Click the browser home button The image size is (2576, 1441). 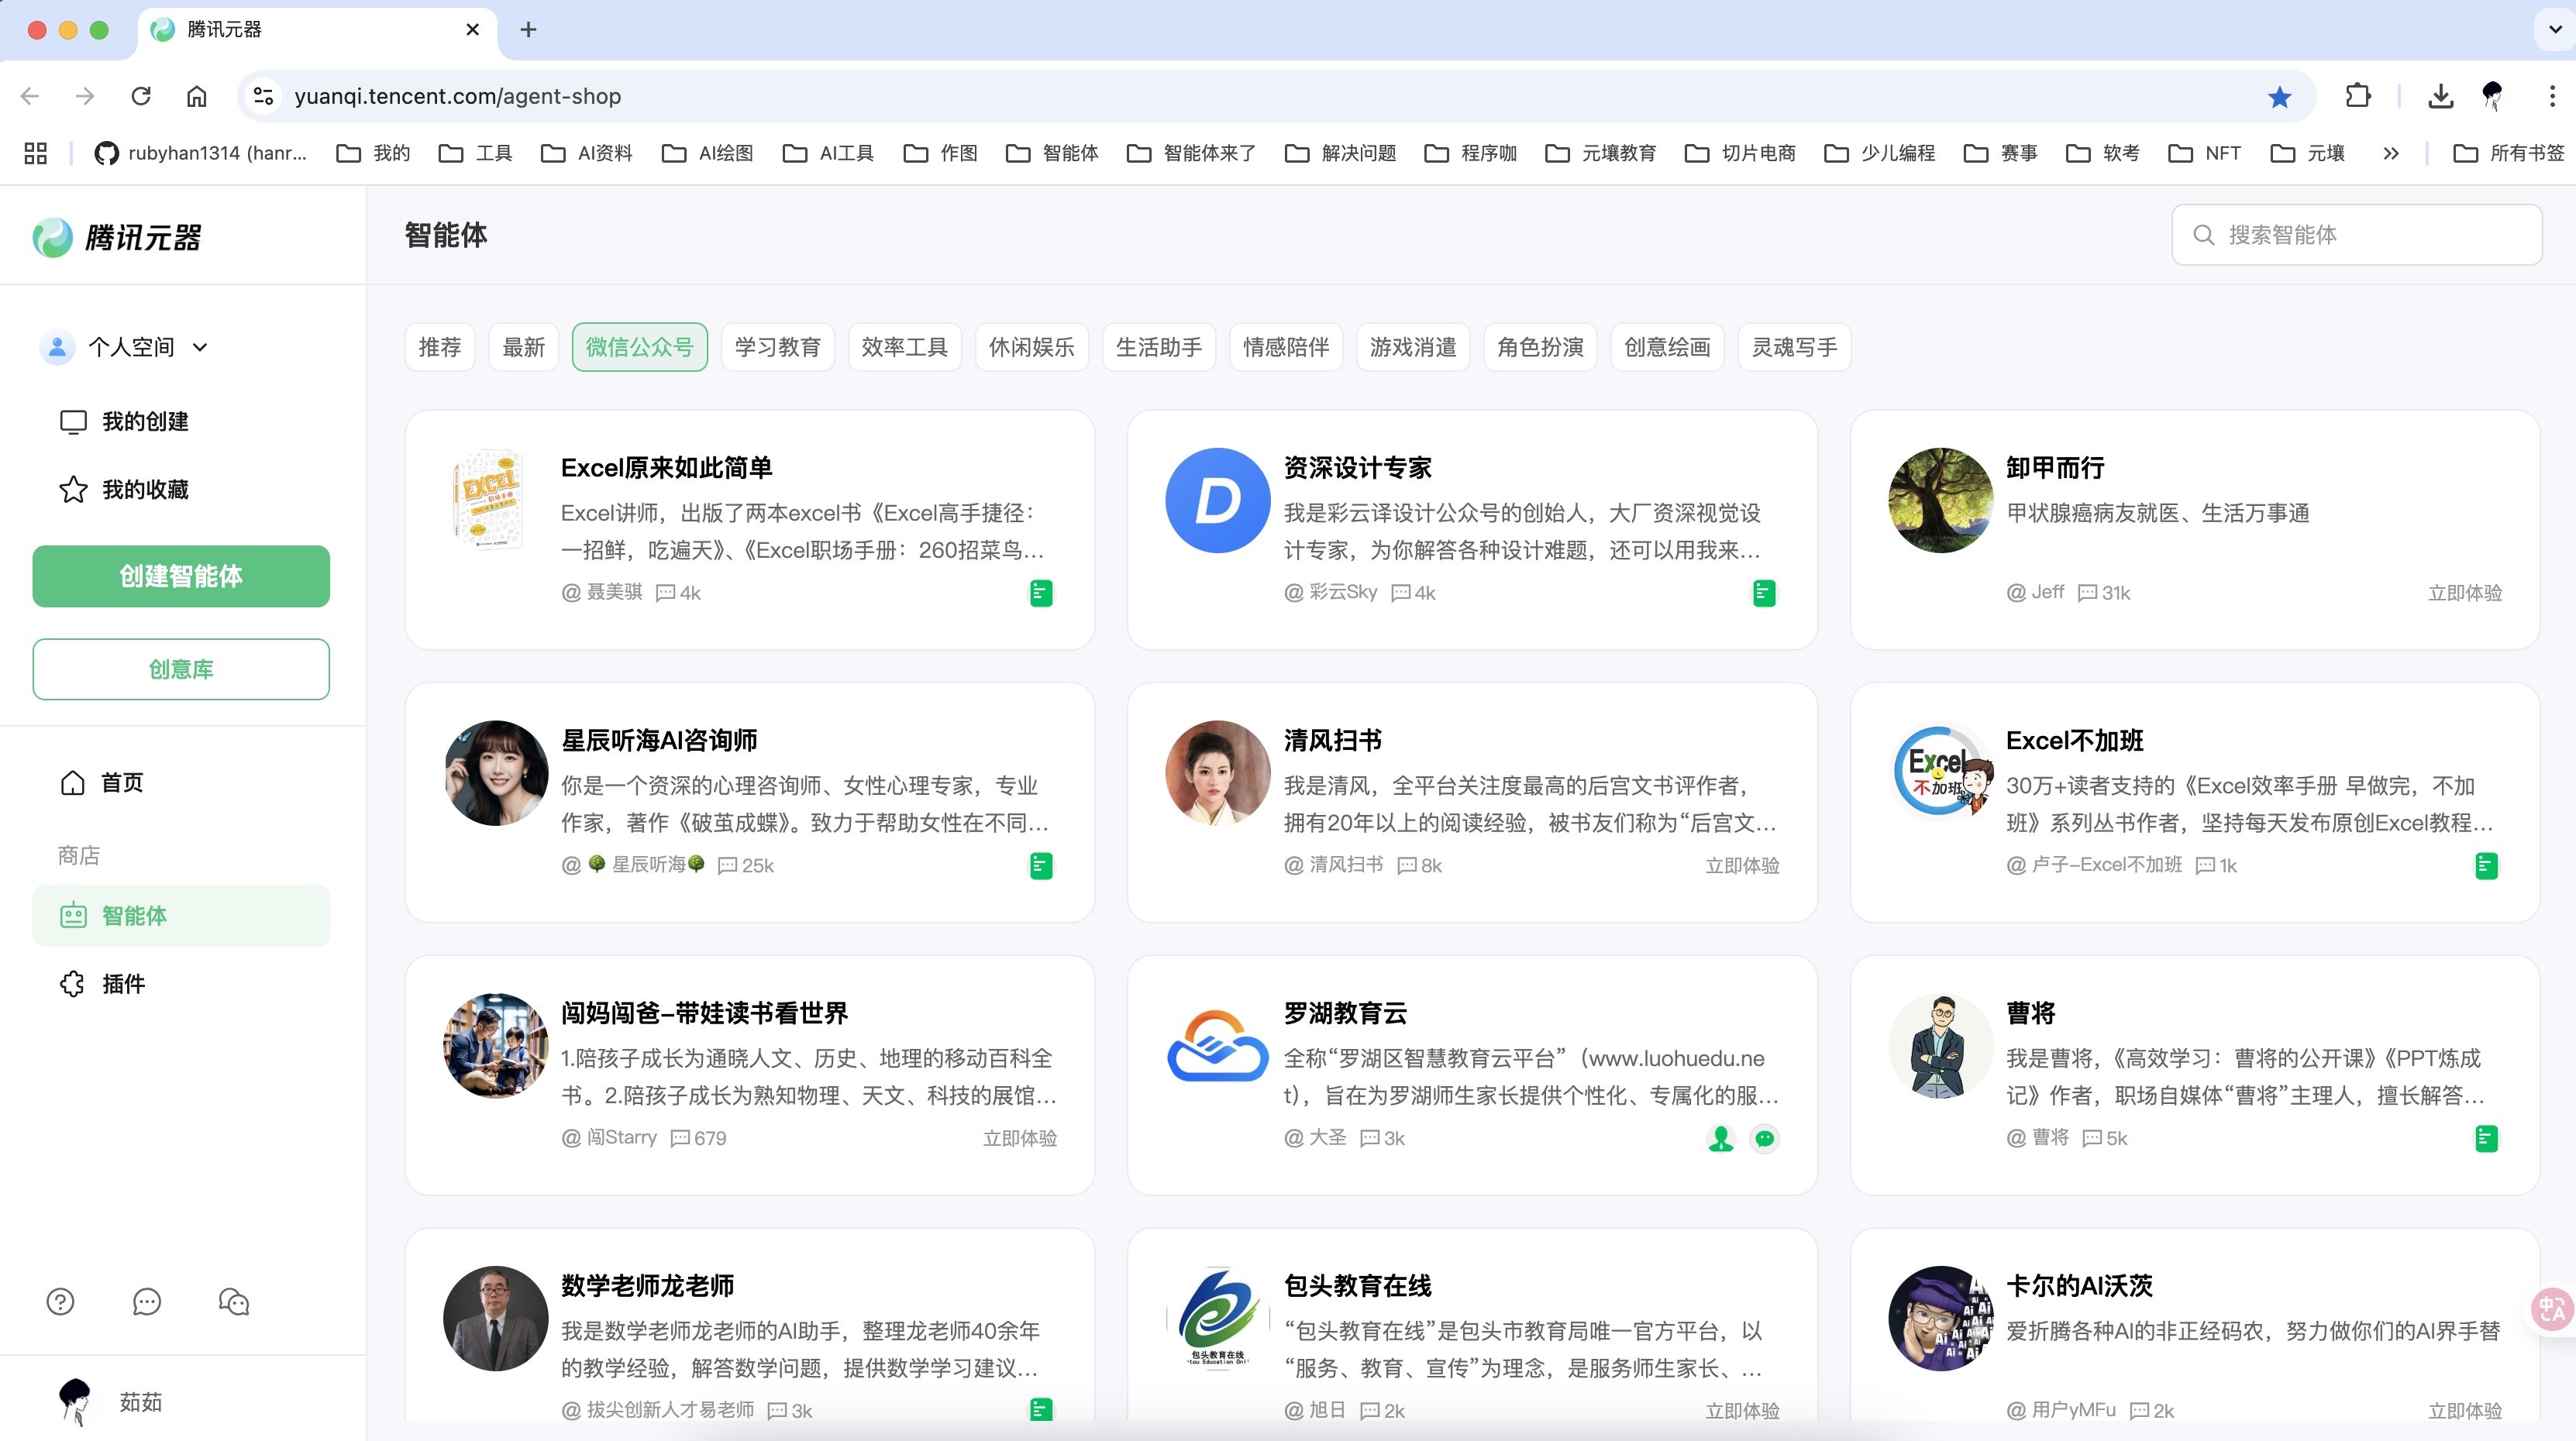[x=197, y=96]
